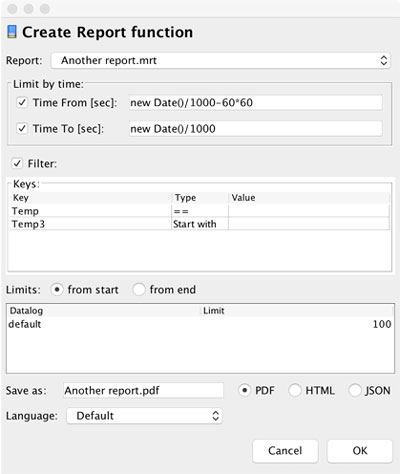Click the Time From expression field
400x474 pixels.
[x=256, y=103]
